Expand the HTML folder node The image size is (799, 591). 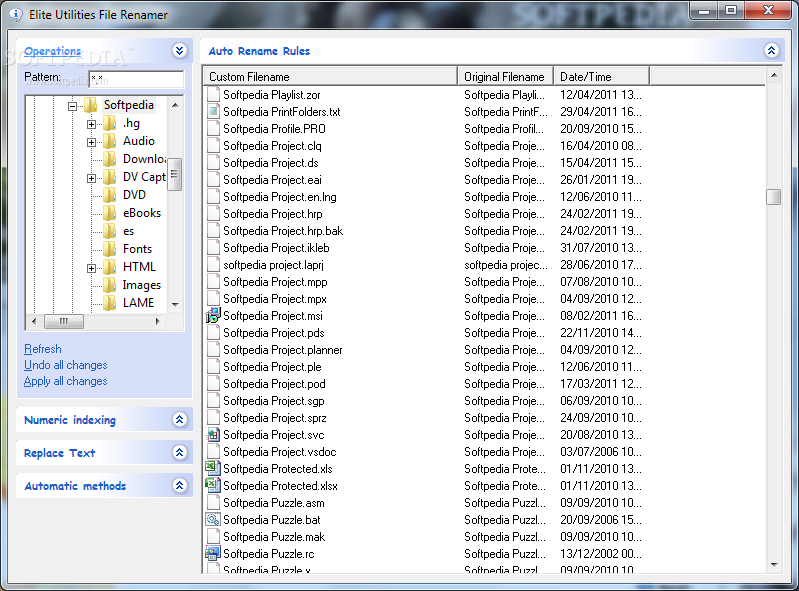(x=91, y=268)
